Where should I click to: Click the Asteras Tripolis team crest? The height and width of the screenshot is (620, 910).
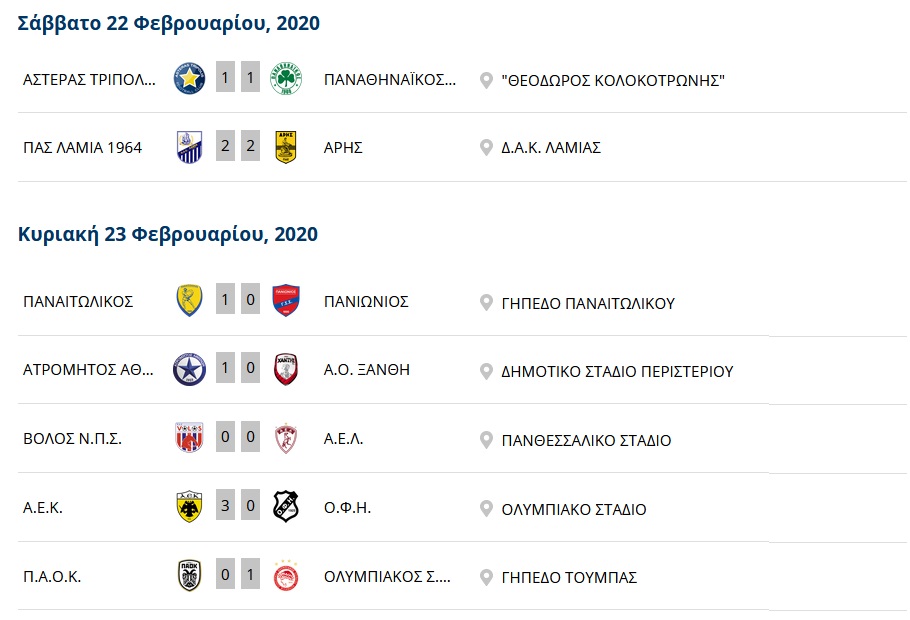click(x=189, y=78)
